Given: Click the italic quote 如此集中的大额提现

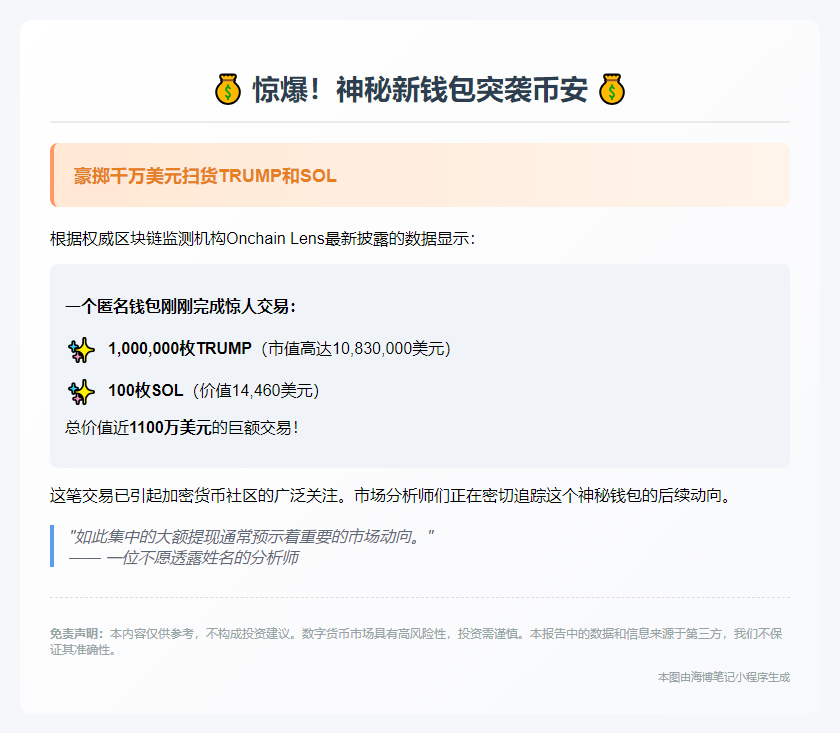Looking at the screenshot, I should [x=251, y=536].
